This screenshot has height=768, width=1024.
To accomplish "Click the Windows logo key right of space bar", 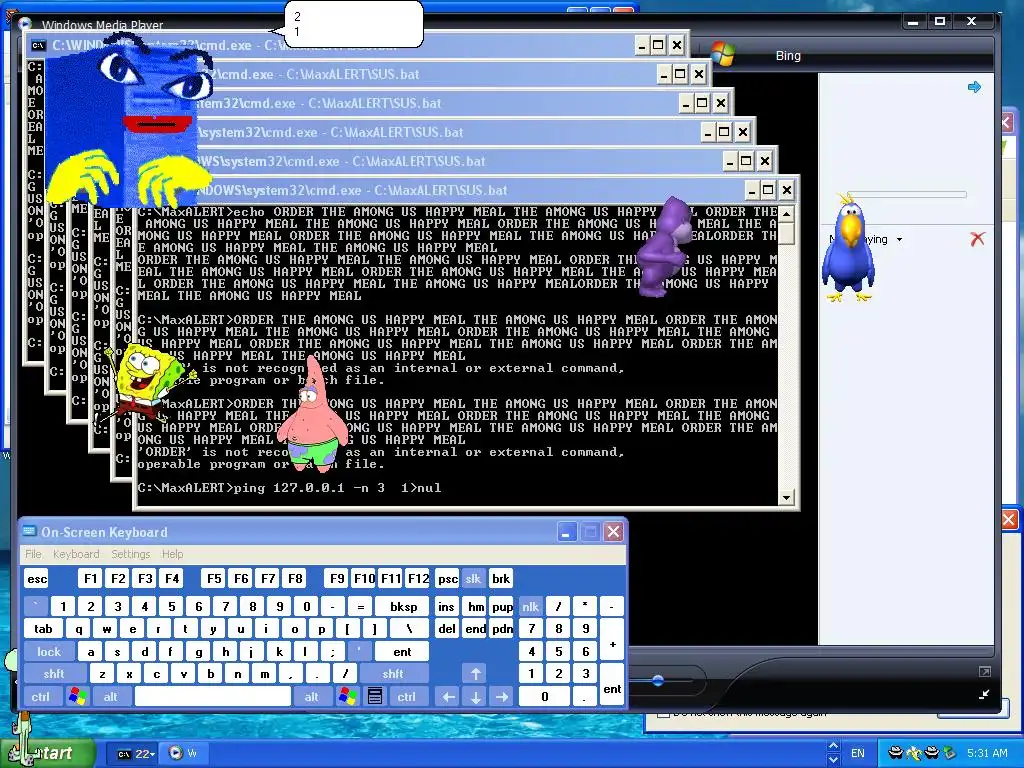I will coord(347,696).
